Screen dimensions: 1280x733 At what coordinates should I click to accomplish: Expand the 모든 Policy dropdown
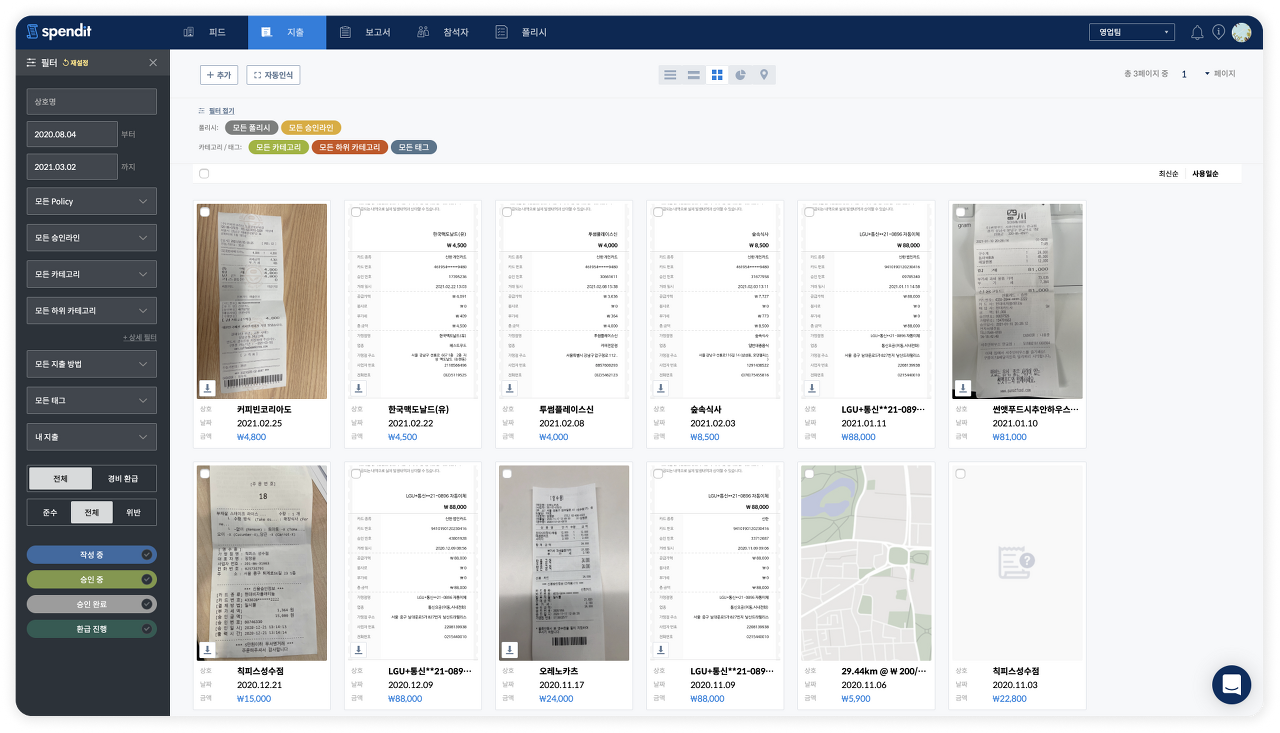tap(92, 201)
